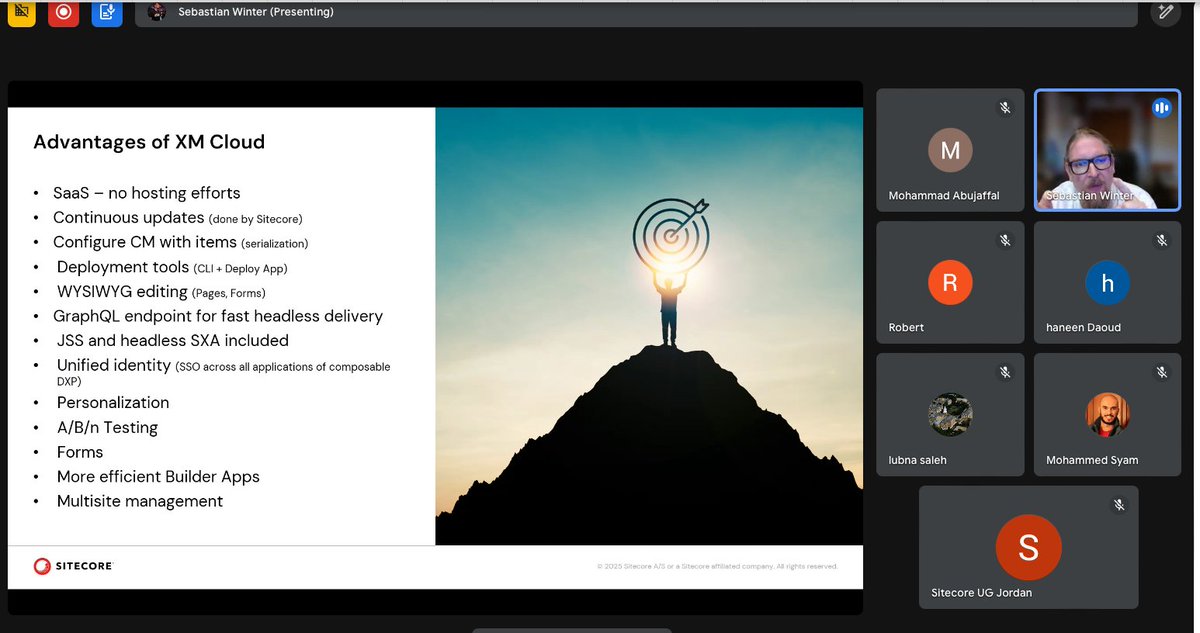The width and height of the screenshot is (1200, 633).
Task: Click the slide copyright footer text
Action: (717, 566)
